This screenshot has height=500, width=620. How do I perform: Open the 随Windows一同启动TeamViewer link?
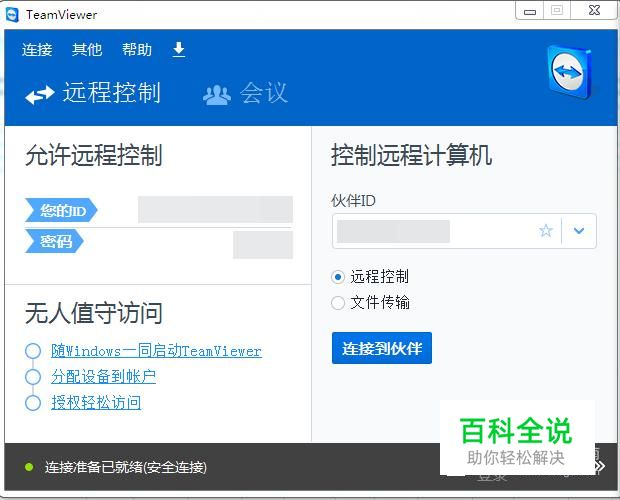pyautogui.click(x=156, y=351)
